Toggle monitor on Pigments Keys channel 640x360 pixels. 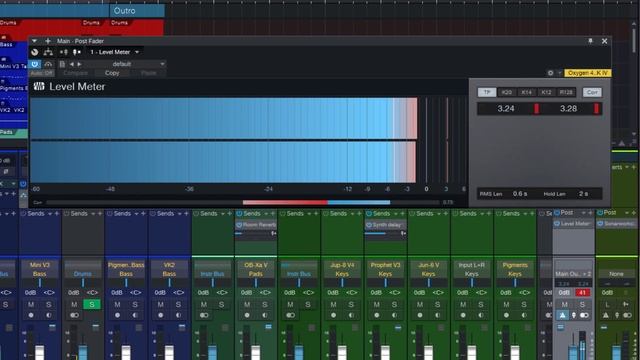523,315
